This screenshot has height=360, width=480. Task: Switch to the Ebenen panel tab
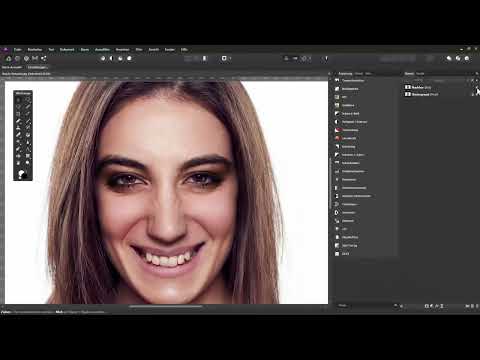click(x=409, y=74)
